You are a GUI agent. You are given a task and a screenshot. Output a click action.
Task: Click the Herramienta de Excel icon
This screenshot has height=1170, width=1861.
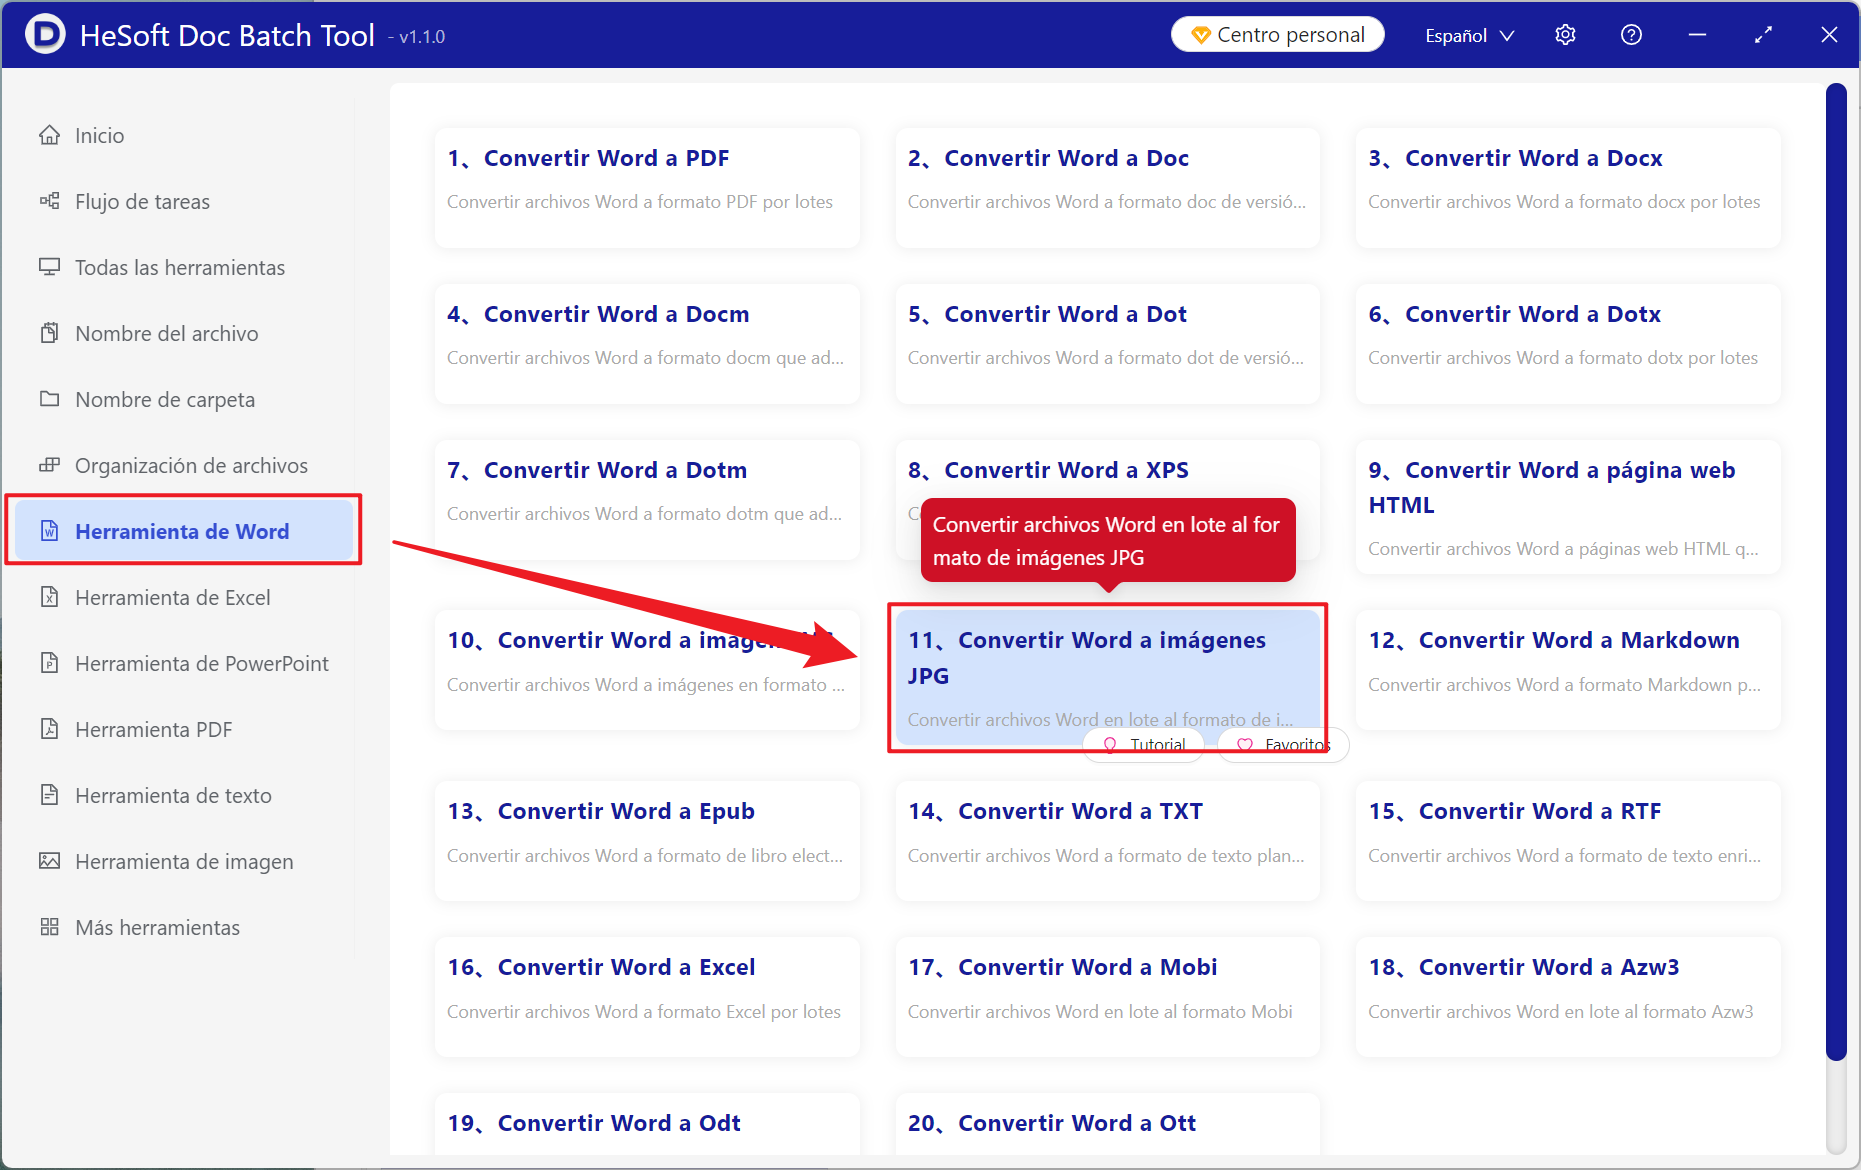(x=49, y=597)
